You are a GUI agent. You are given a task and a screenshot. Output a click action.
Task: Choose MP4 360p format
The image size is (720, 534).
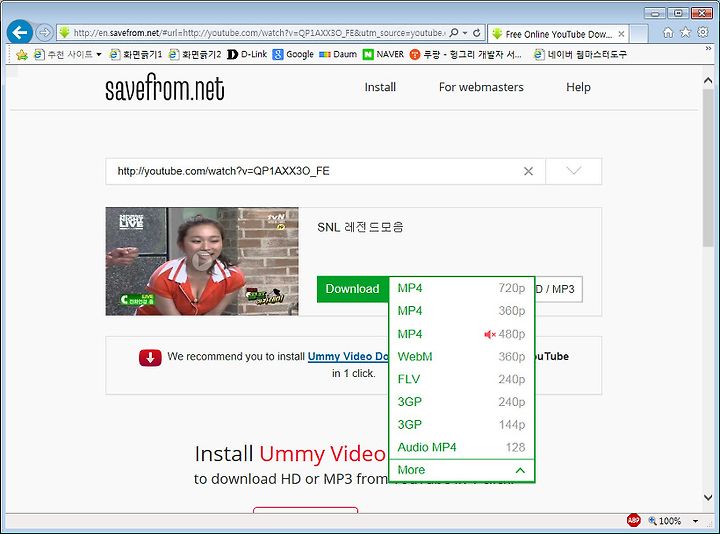tap(461, 311)
